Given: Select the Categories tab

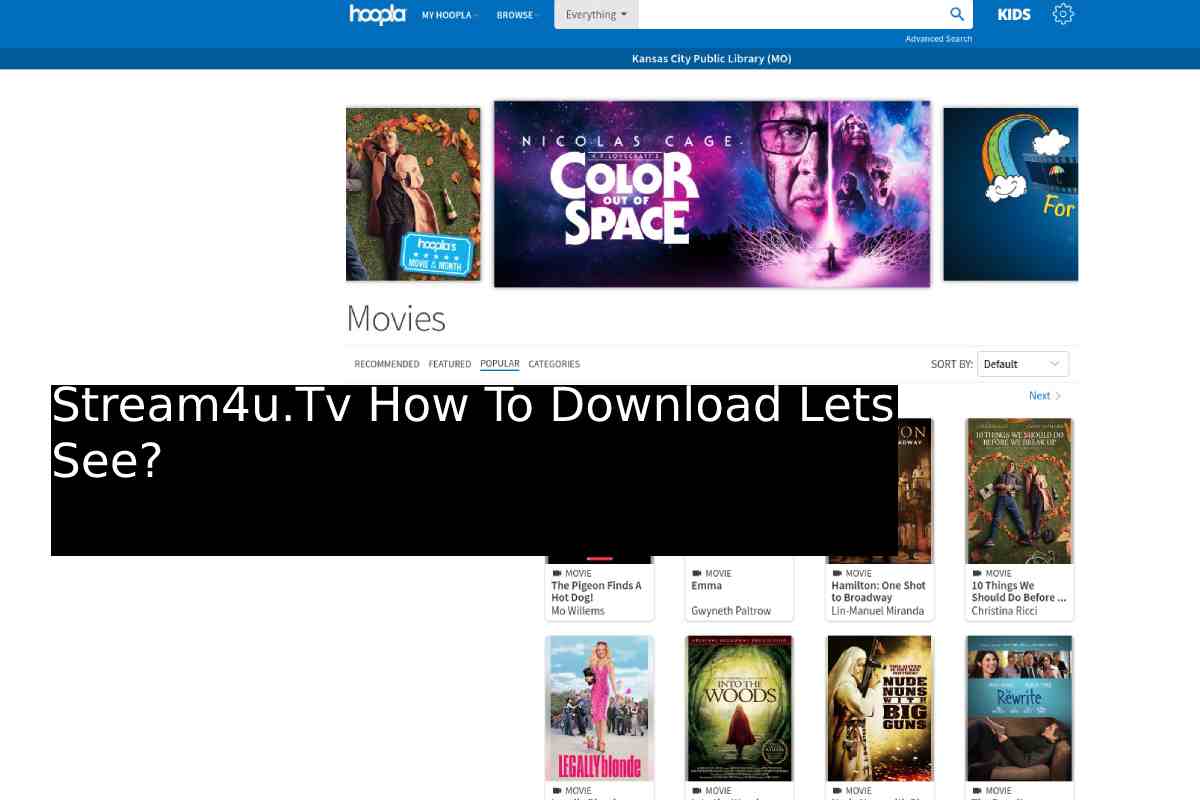Looking at the screenshot, I should 554,364.
